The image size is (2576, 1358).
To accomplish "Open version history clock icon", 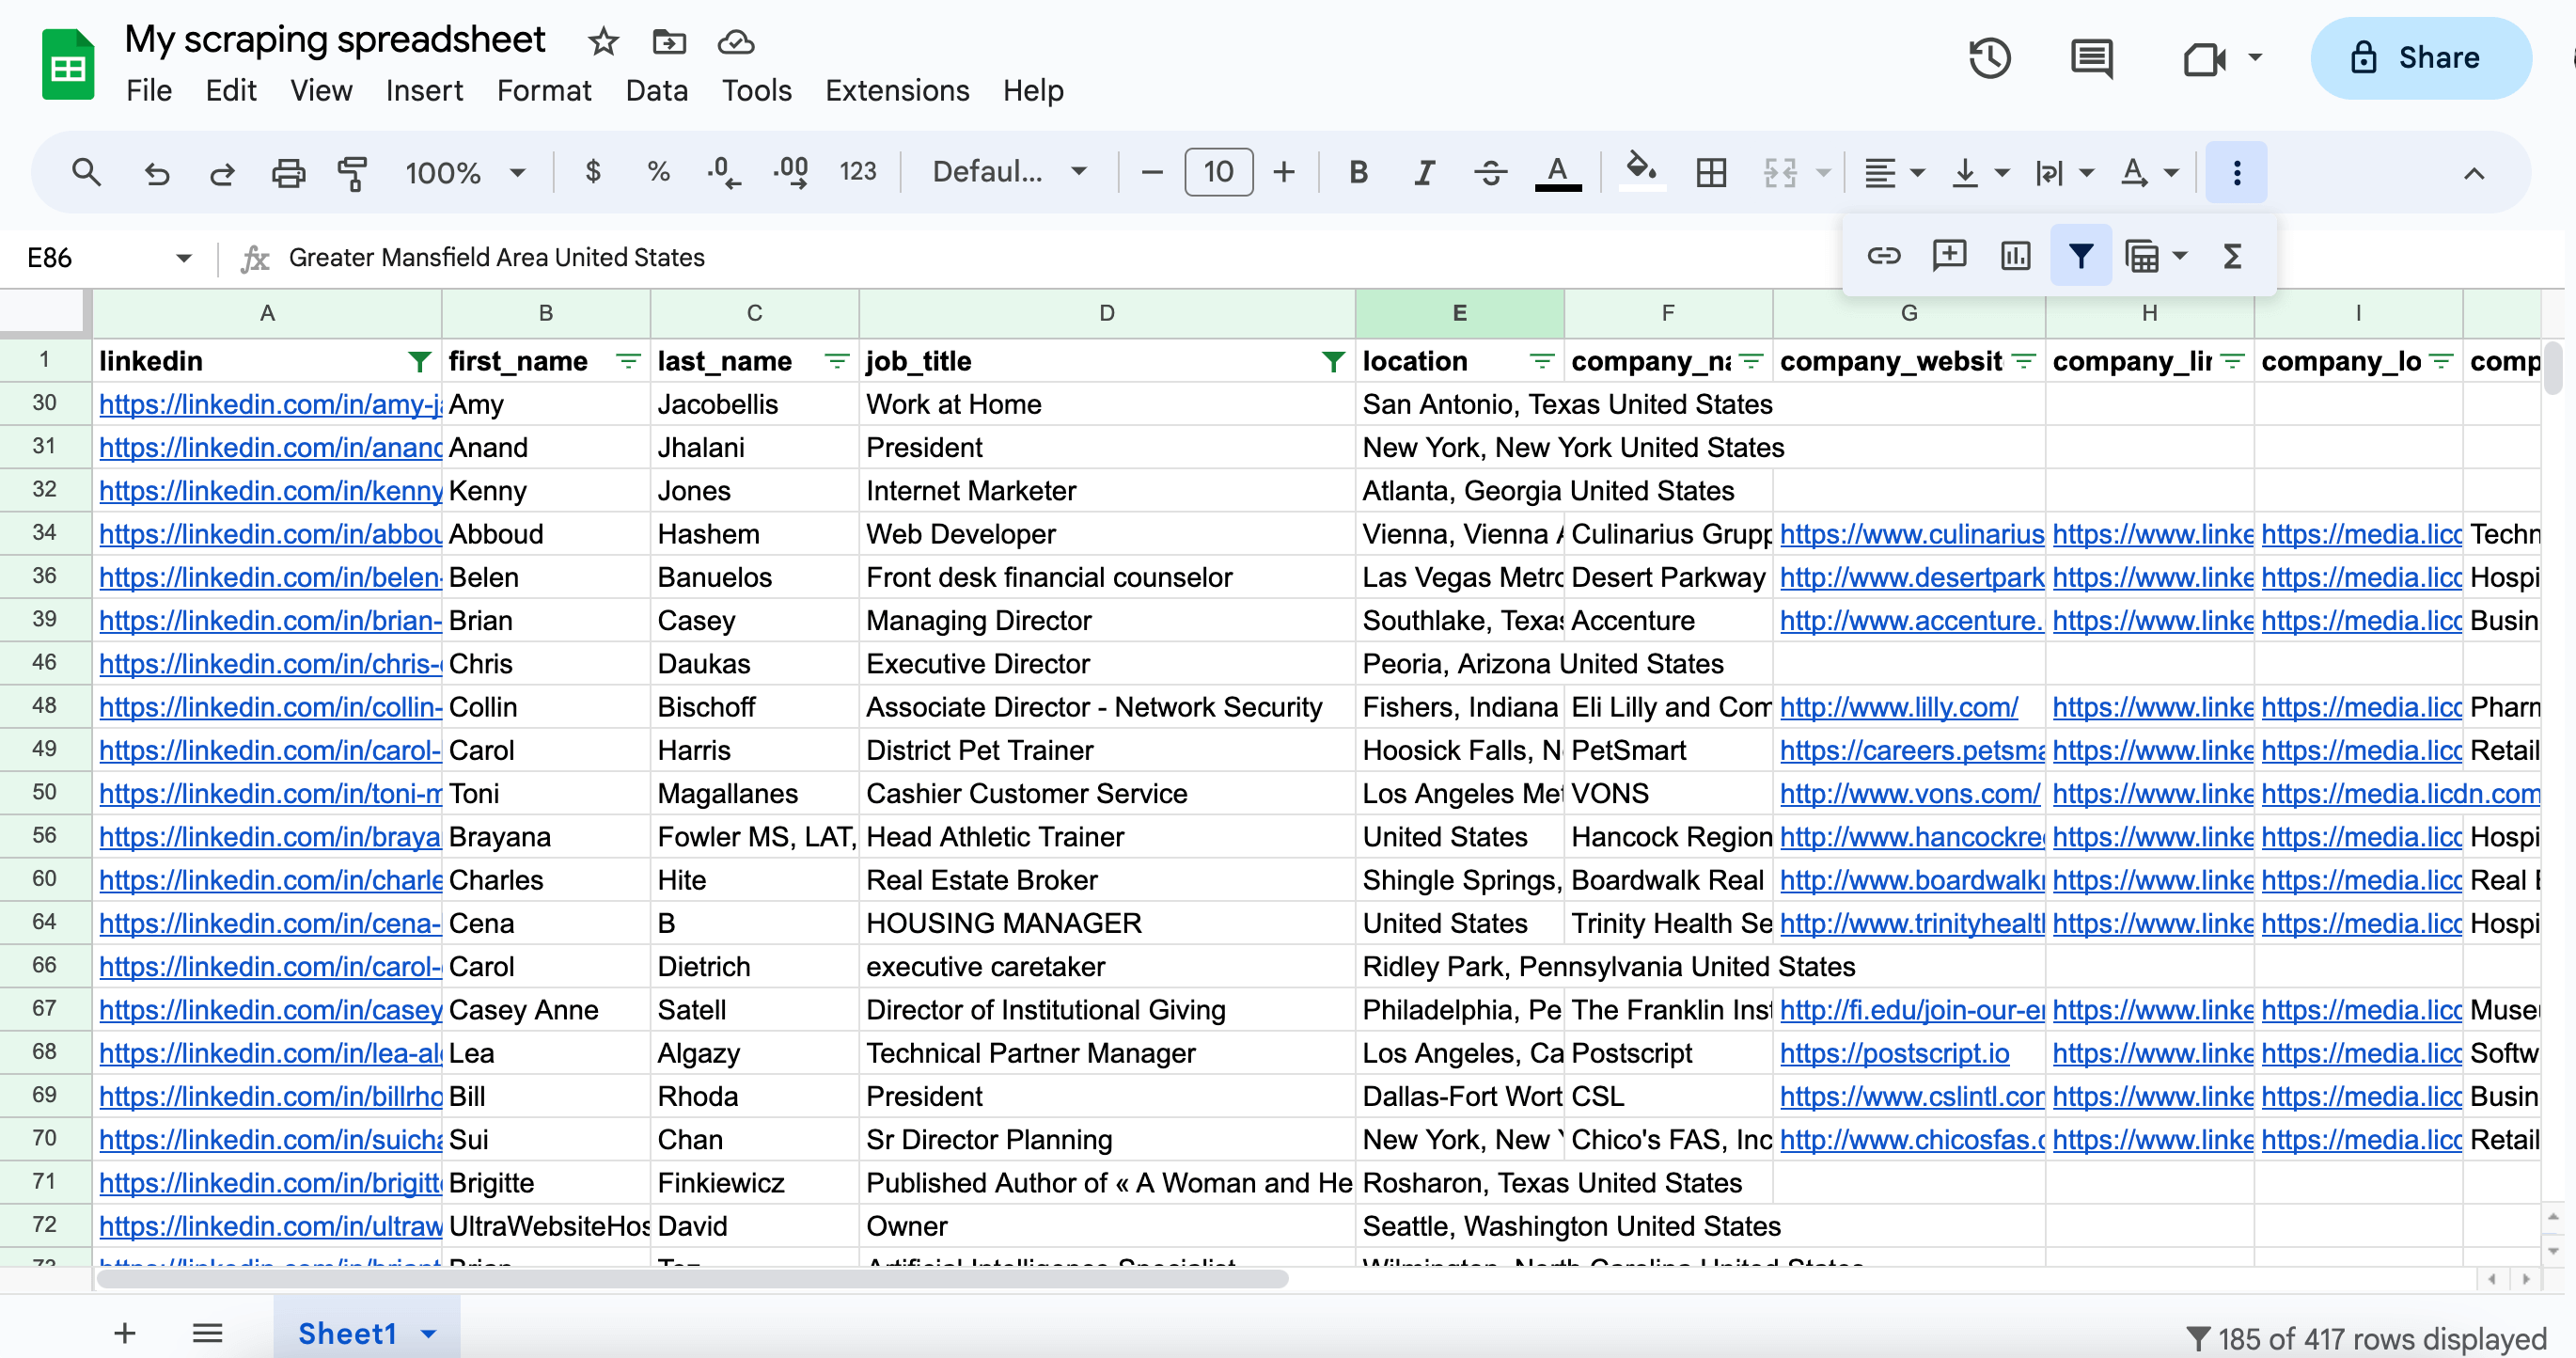I will pyautogui.click(x=1989, y=57).
